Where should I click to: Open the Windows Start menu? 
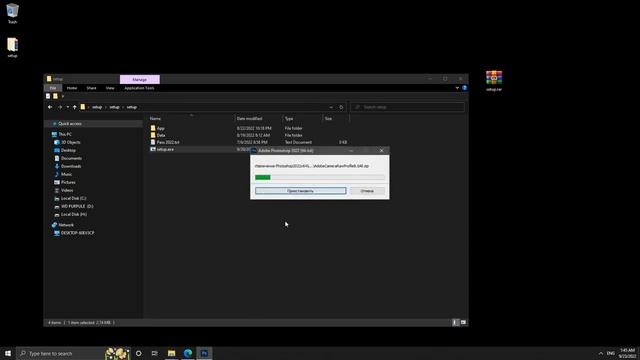pos(8,353)
